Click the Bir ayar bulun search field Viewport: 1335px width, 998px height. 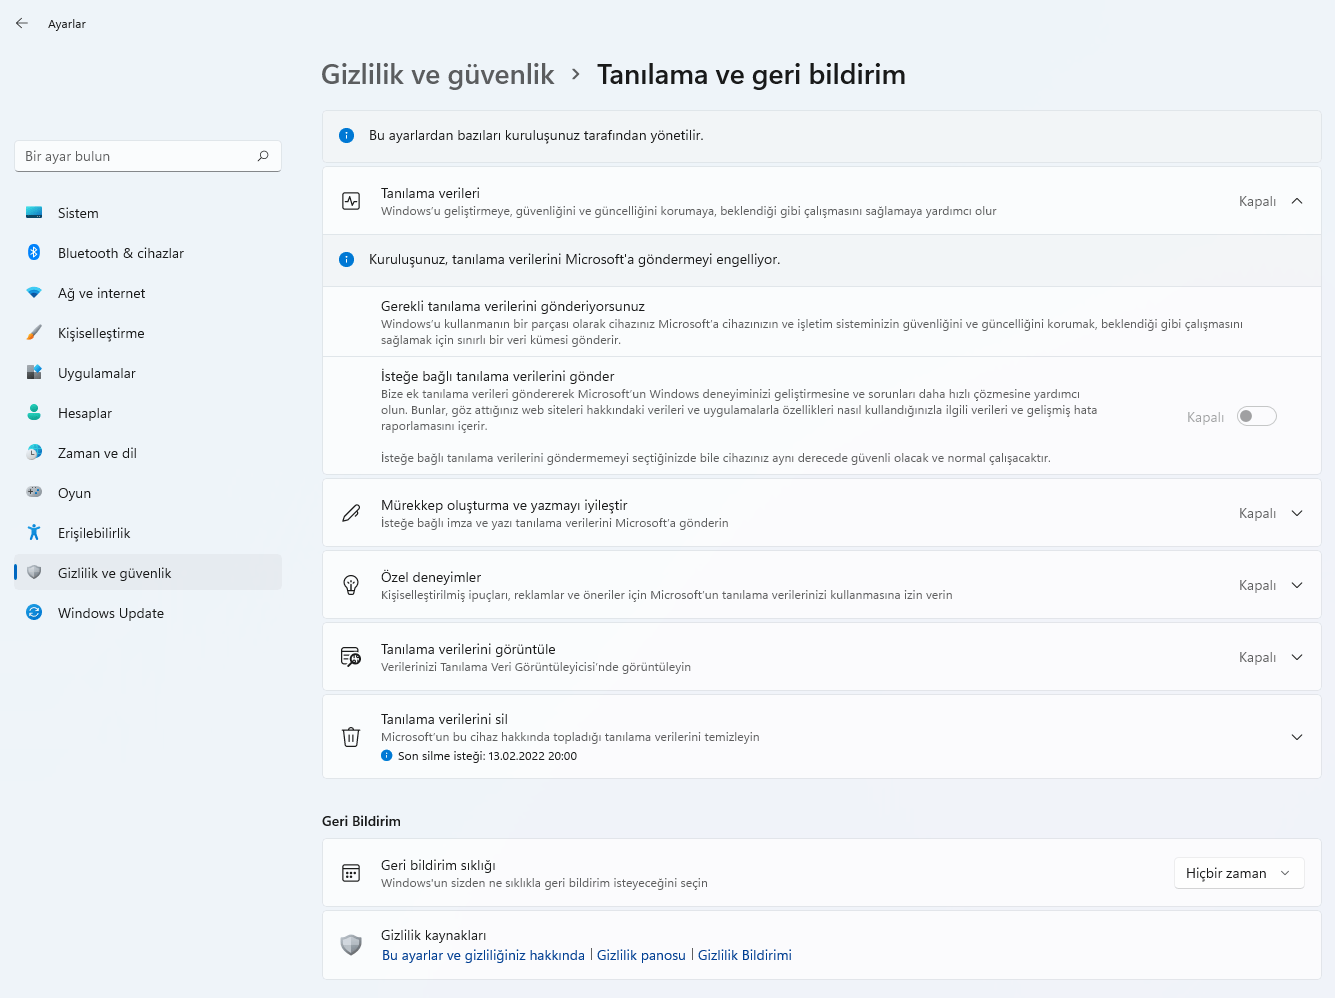coord(148,156)
